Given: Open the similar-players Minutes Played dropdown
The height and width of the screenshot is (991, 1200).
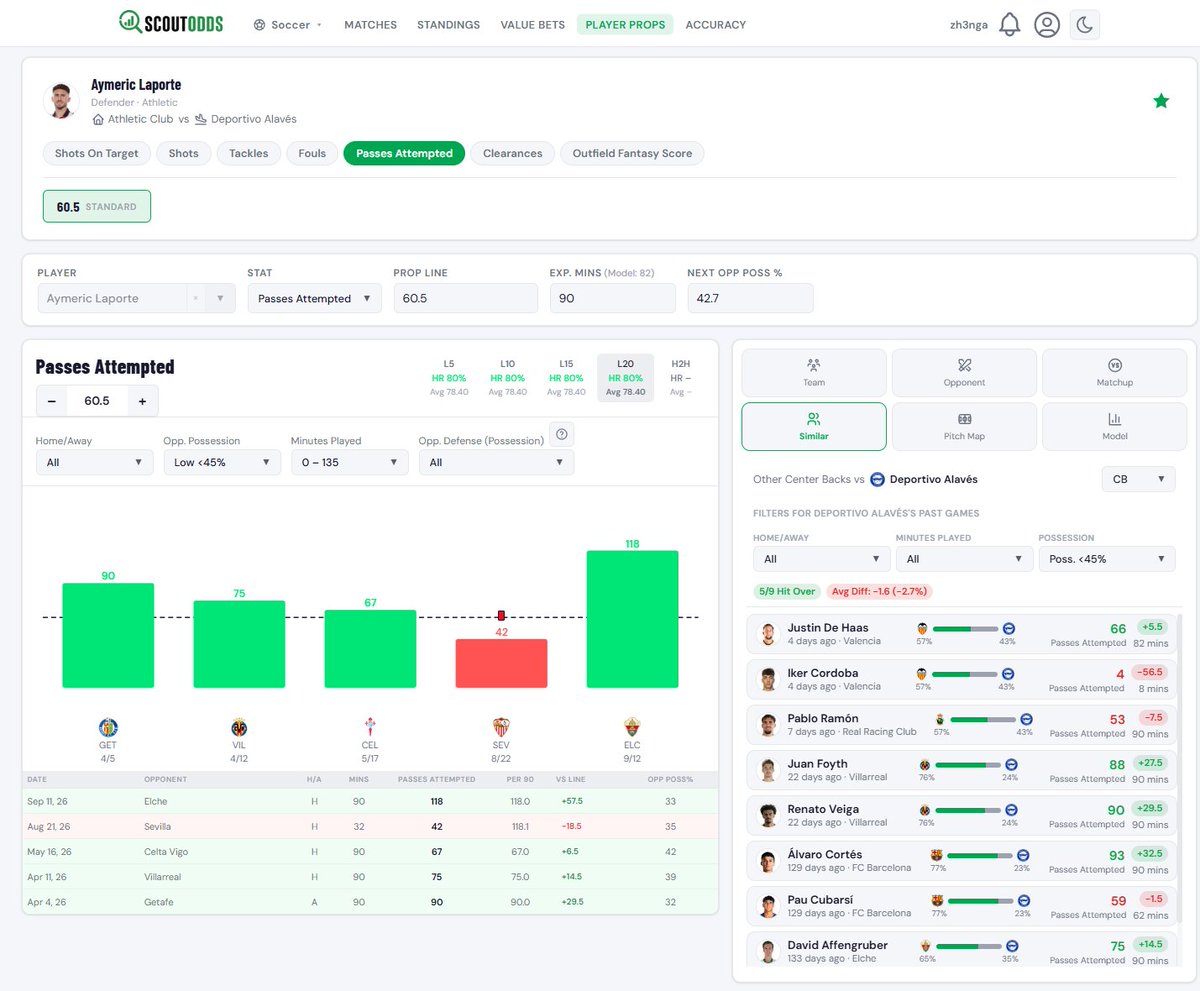Looking at the screenshot, I should [964, 559].
